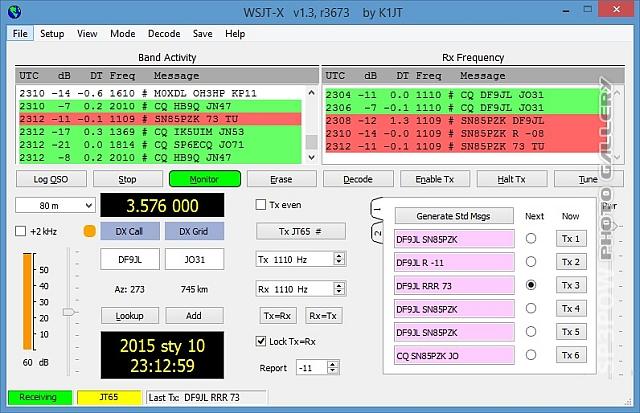Image resolution: width=640 pixels, height=413 pixels.
Task: Change the Report -11 value spinner
Action: click(x=333, y=368)
